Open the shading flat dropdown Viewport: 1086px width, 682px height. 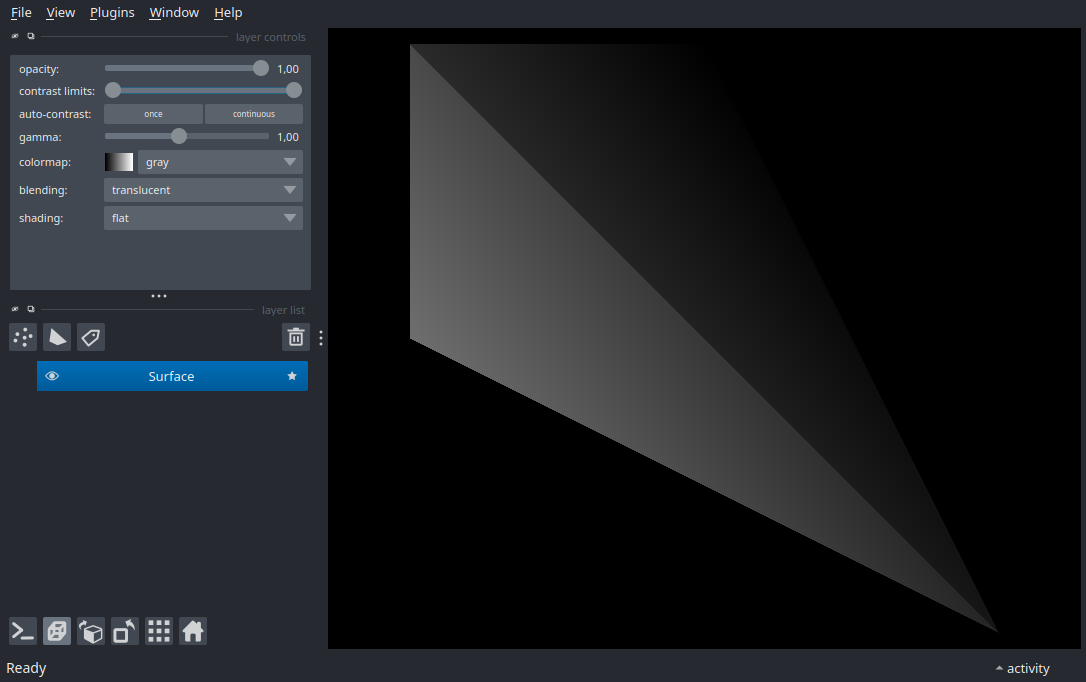pos(203,218)
